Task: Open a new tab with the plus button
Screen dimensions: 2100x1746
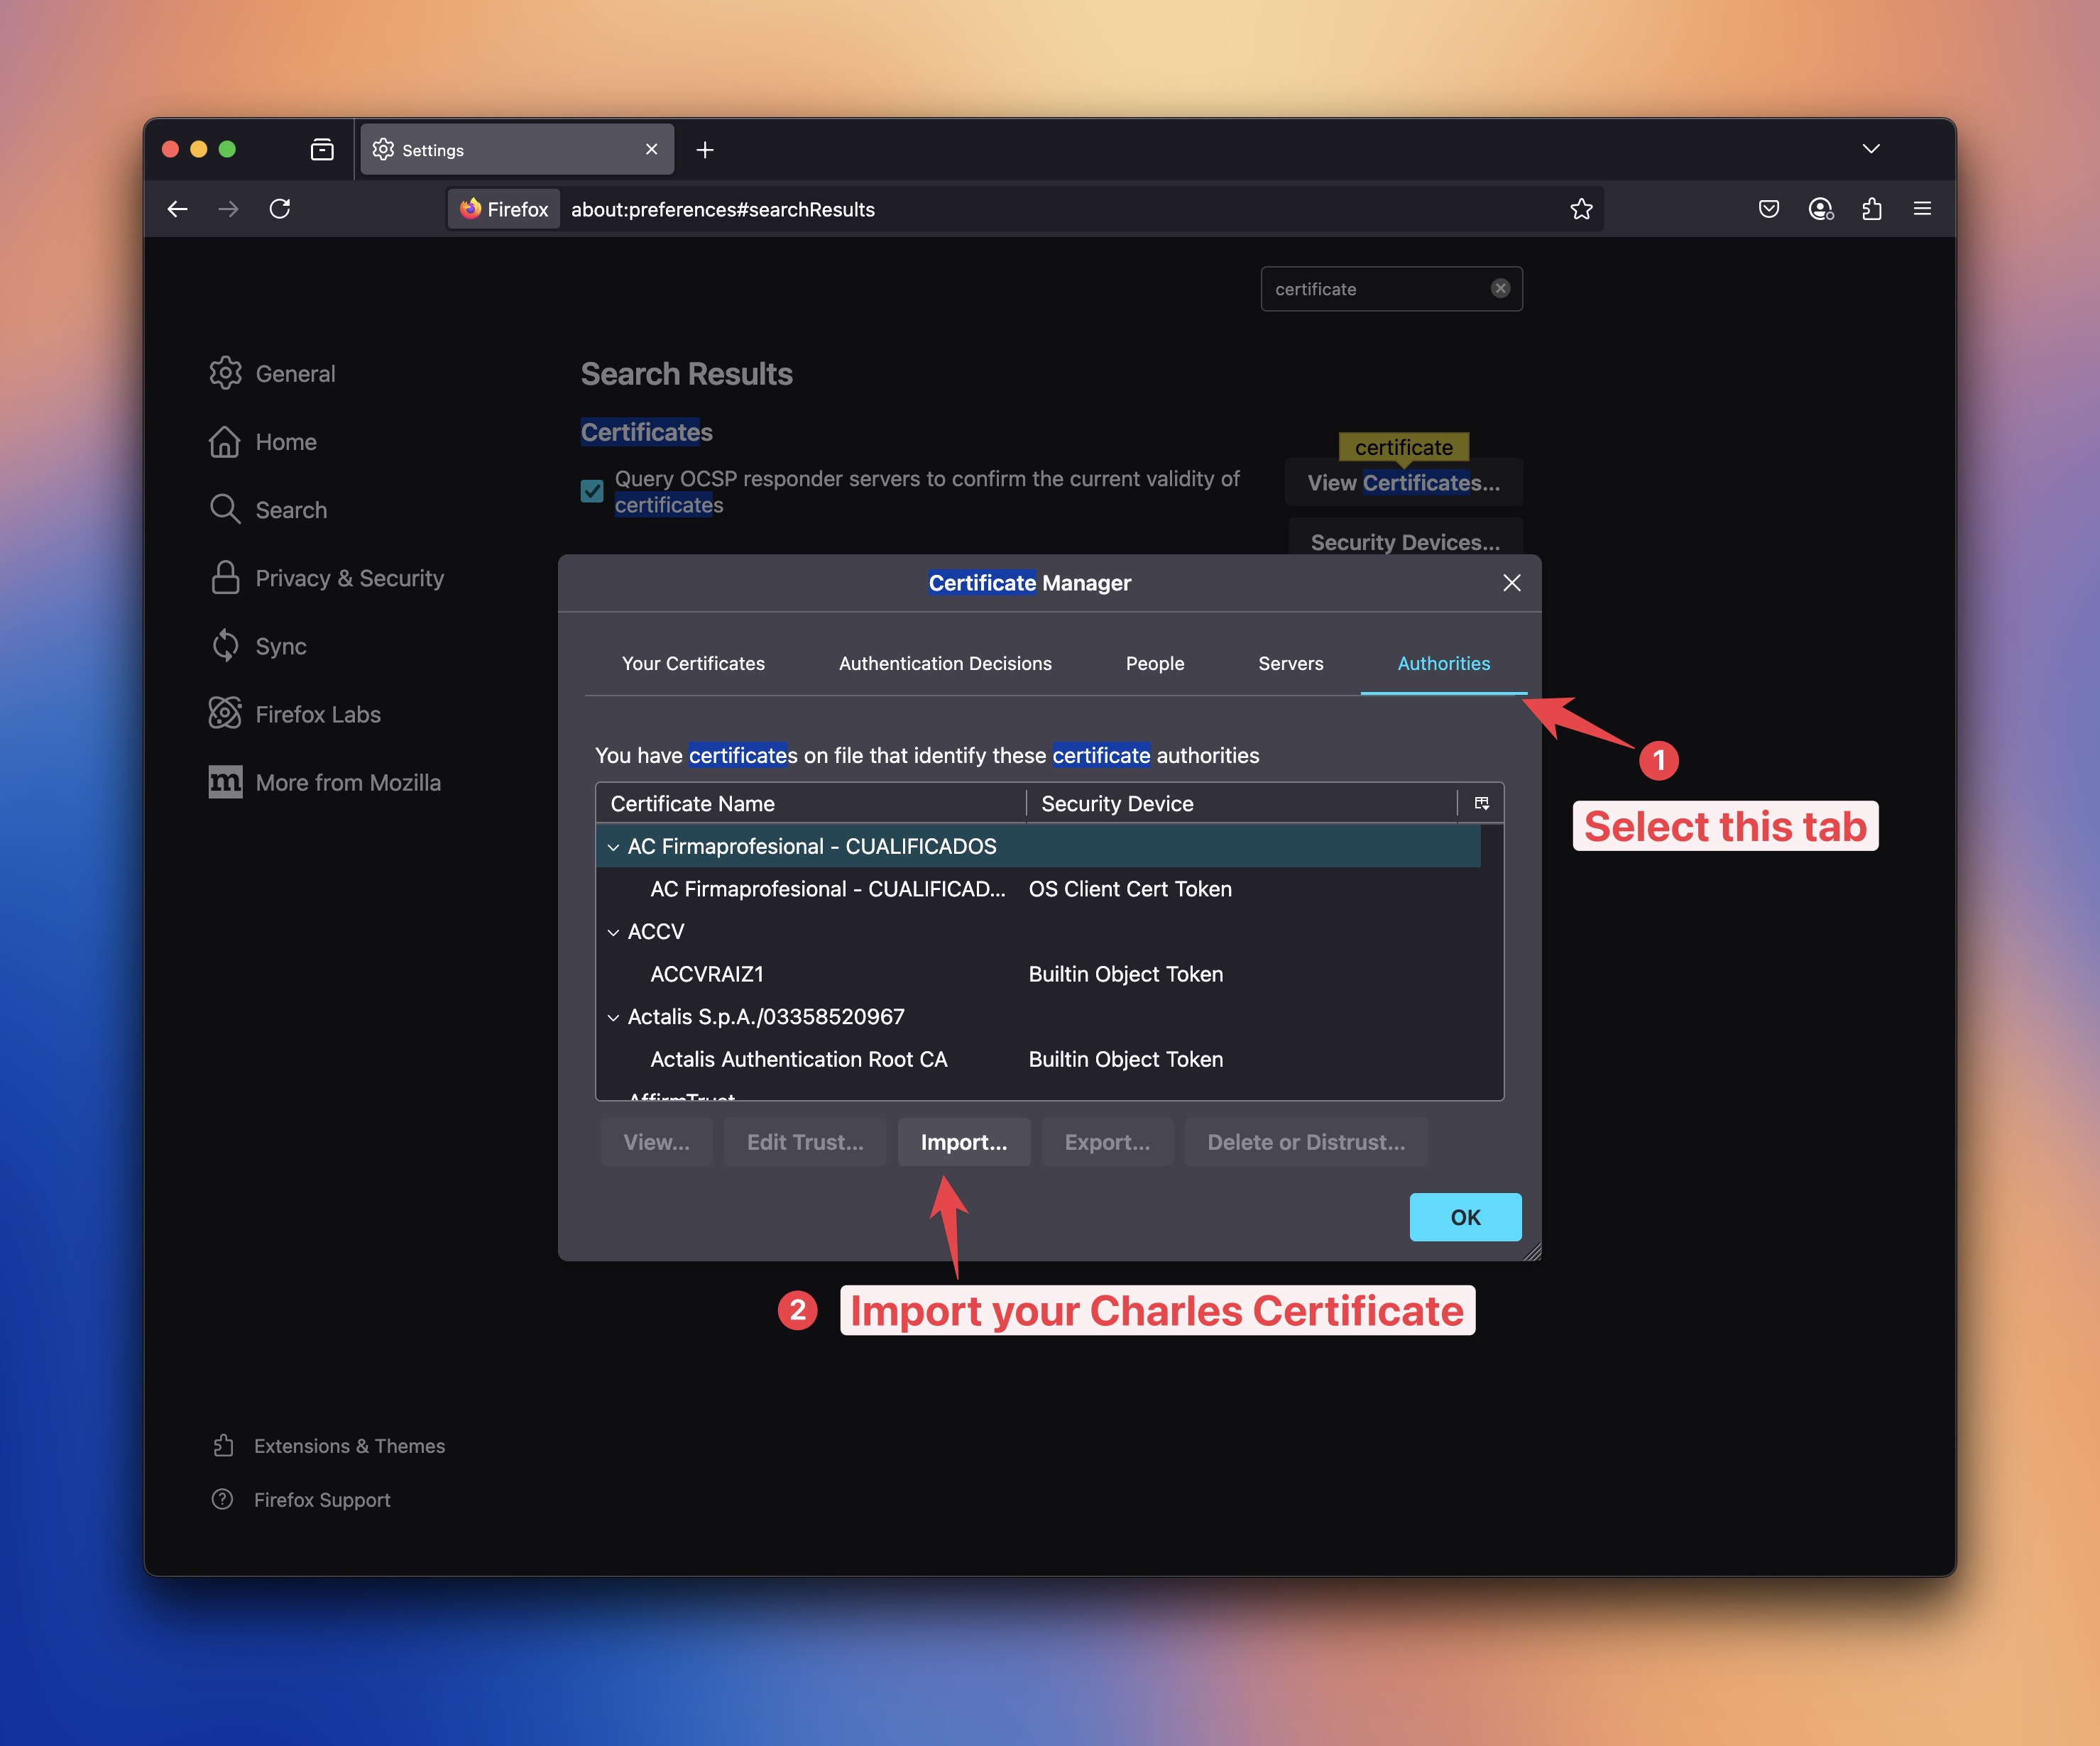Action: (705, 150)
